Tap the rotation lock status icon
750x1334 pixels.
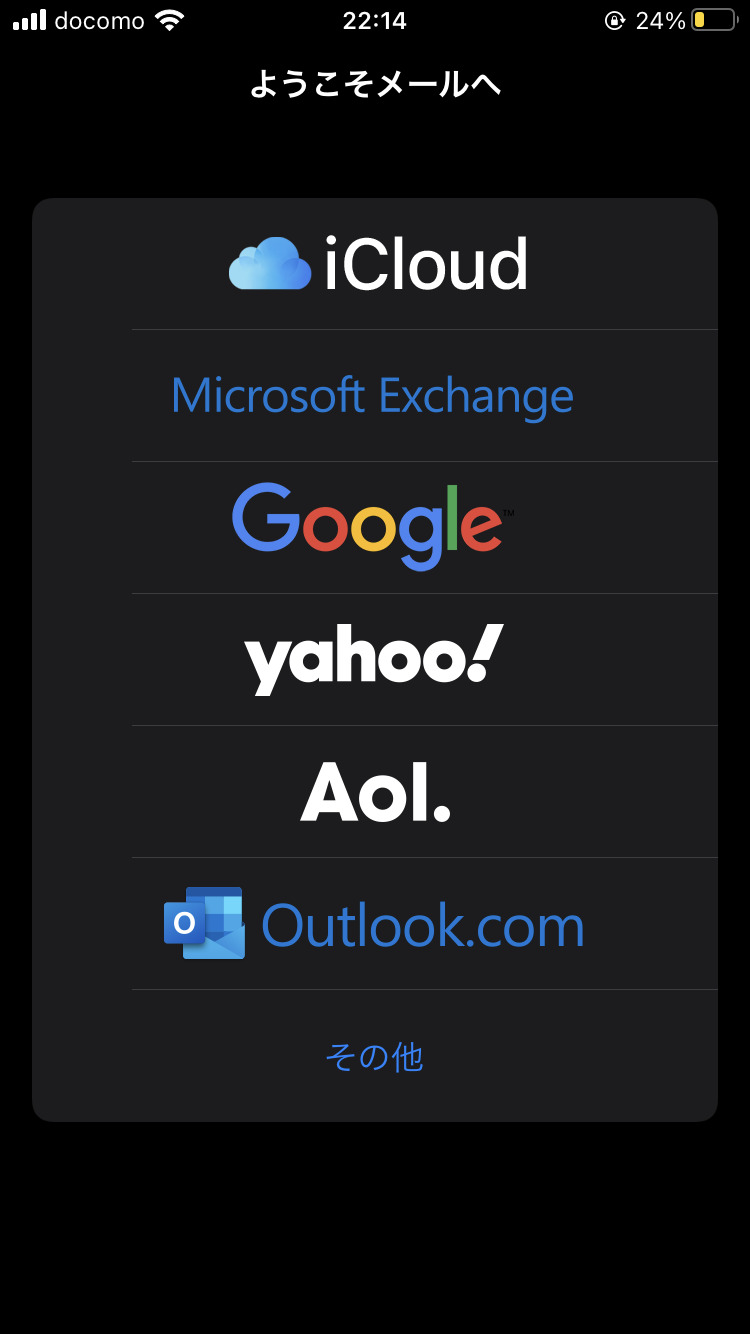[614, 20]
